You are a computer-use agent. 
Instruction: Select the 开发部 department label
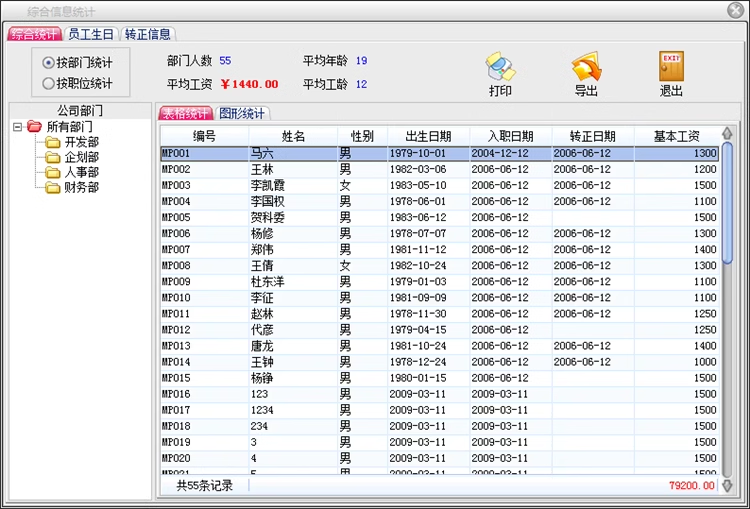click(x=82, y=142)
